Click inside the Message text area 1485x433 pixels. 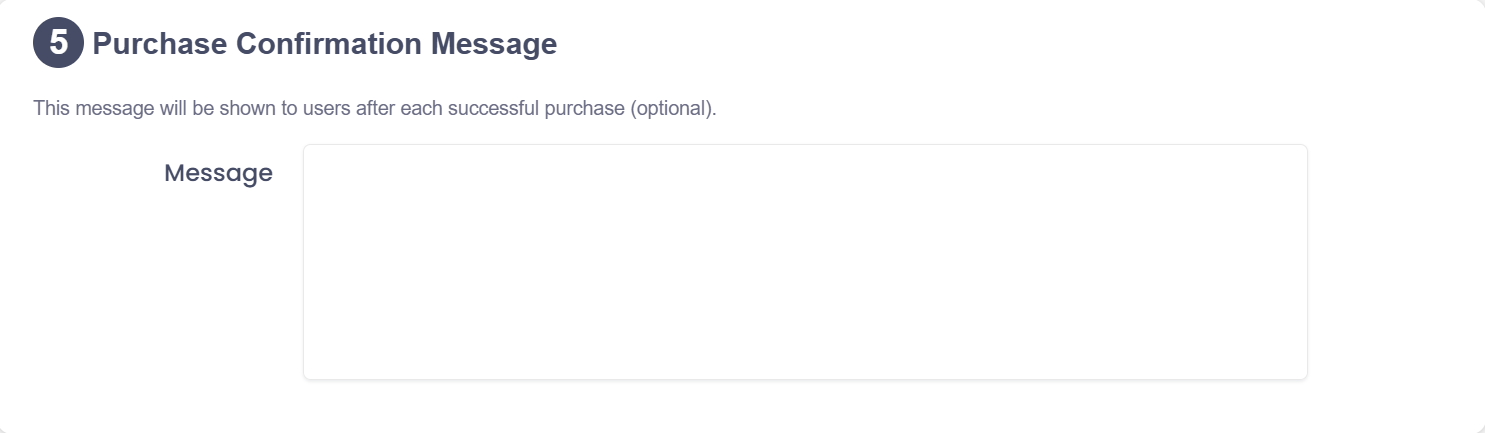pyautogui.click(x=805, y=262)
